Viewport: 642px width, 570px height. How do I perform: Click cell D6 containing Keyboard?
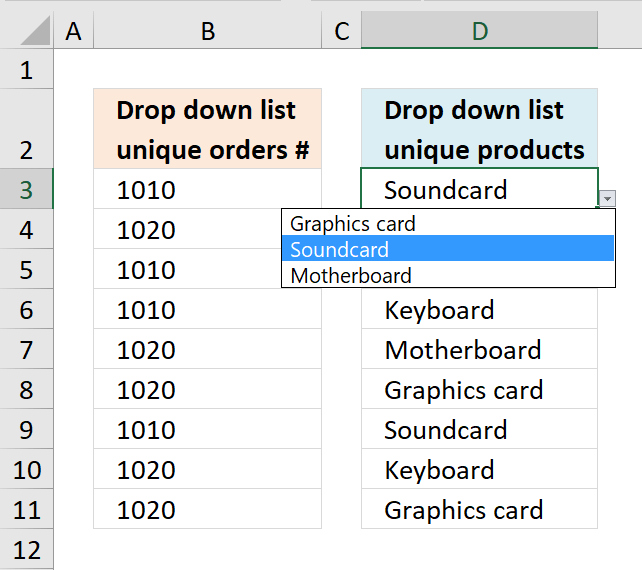pos(479,309)
